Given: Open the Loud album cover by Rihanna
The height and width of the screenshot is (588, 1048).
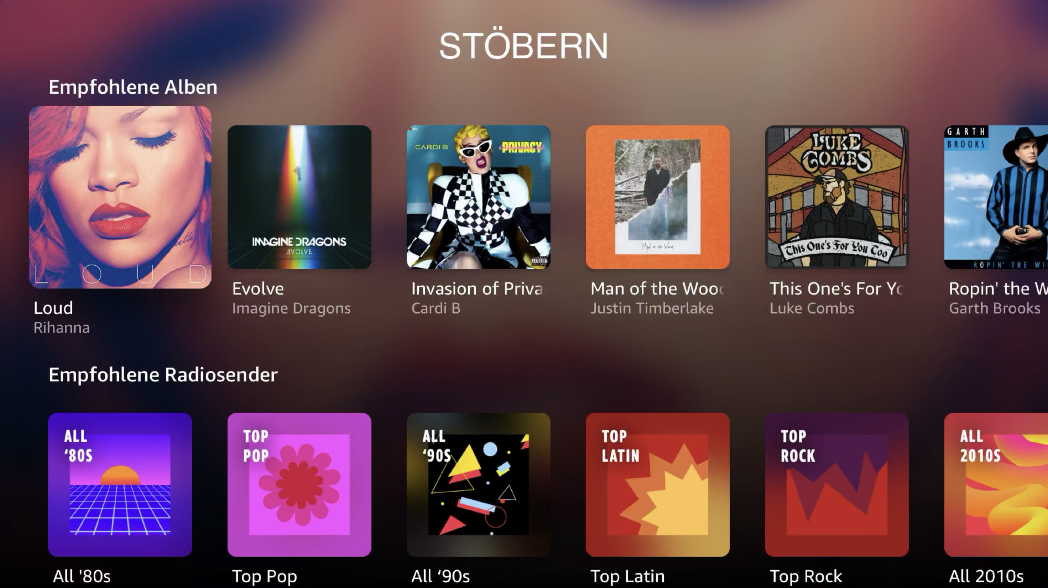Looking at the screenshot, I should 120,197.
